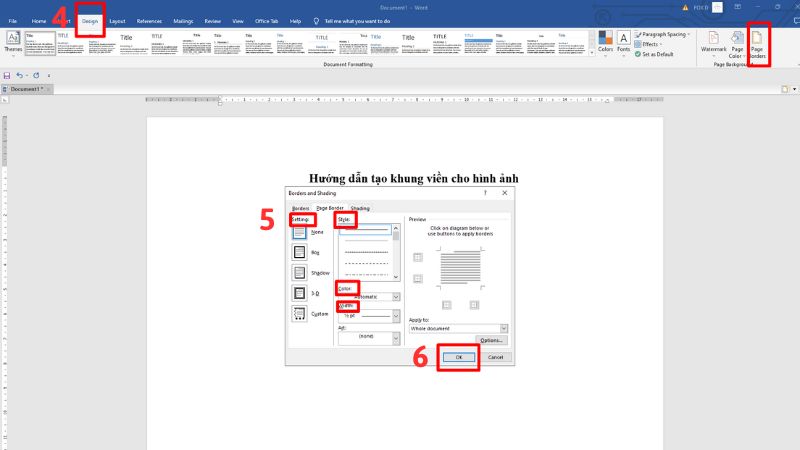
Task: Choose the Shadow border setting
Action: (x=299, y=273)
